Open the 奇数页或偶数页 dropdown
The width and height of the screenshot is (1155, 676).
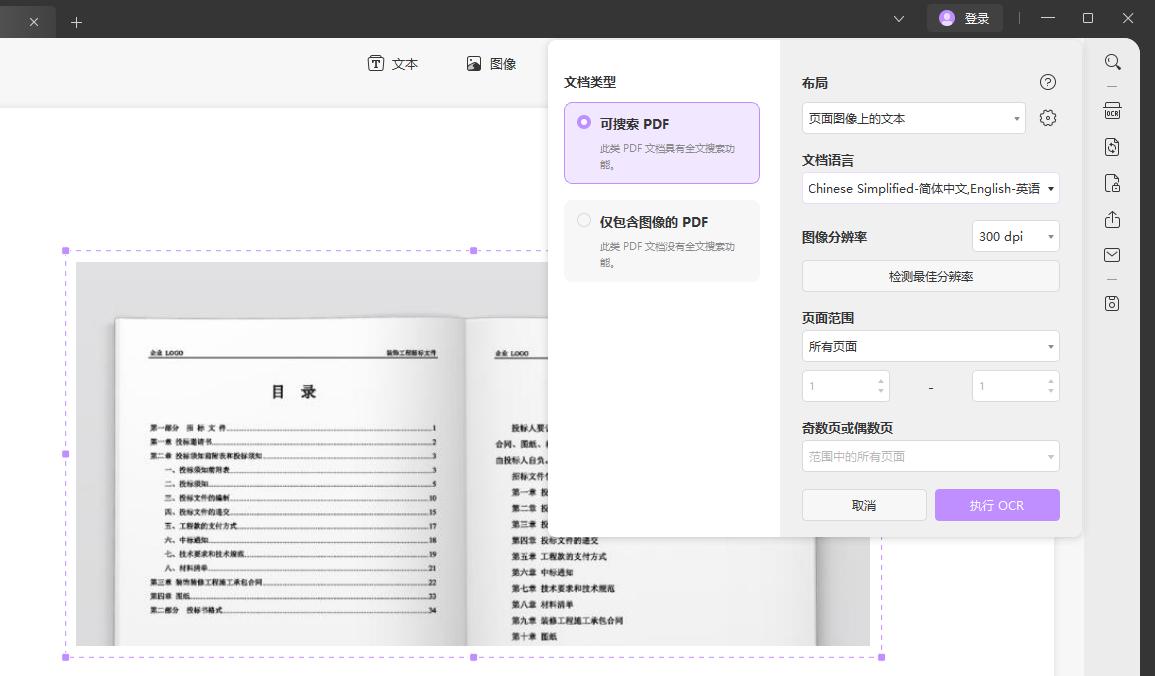point(930,455)
